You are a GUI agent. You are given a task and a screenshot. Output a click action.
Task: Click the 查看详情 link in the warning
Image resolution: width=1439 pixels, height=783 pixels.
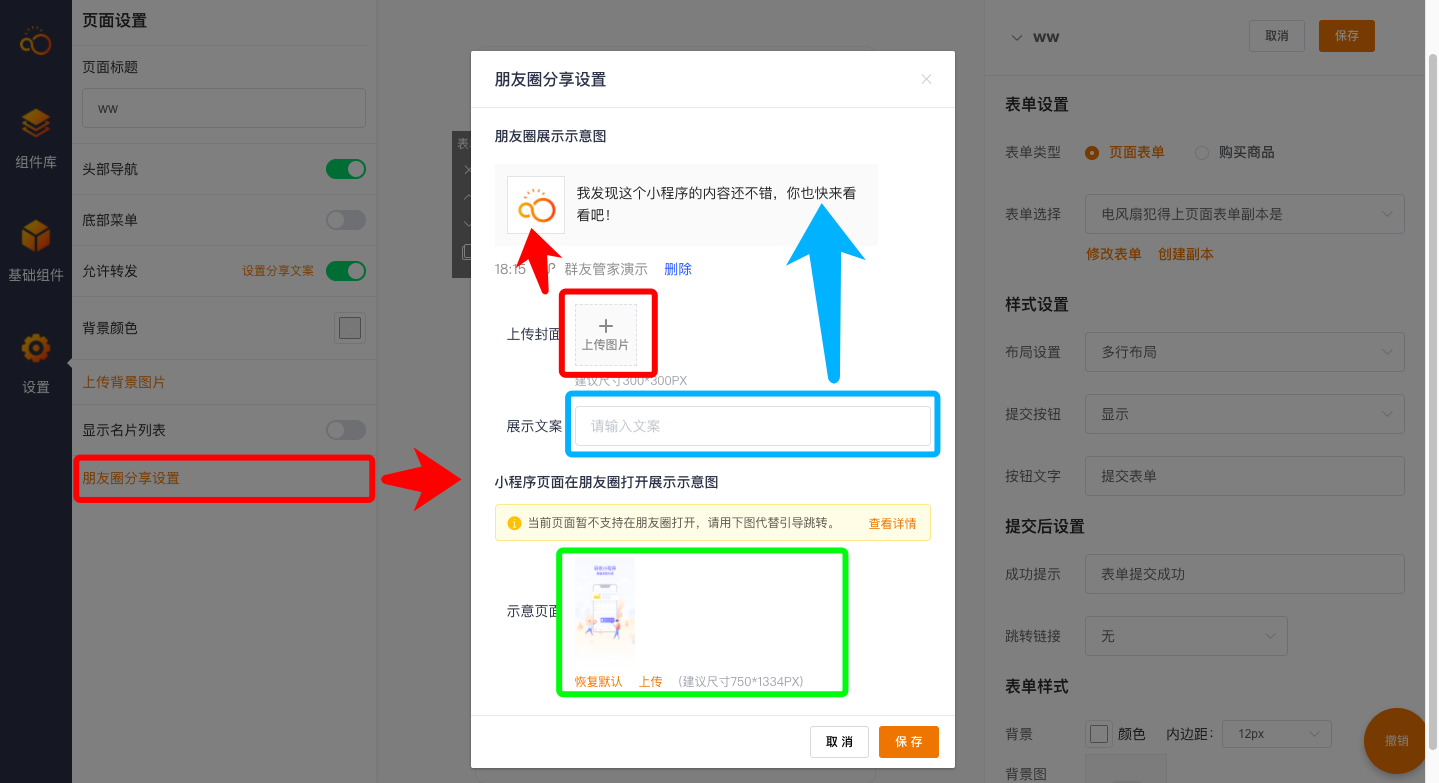[x=892, y=523]
